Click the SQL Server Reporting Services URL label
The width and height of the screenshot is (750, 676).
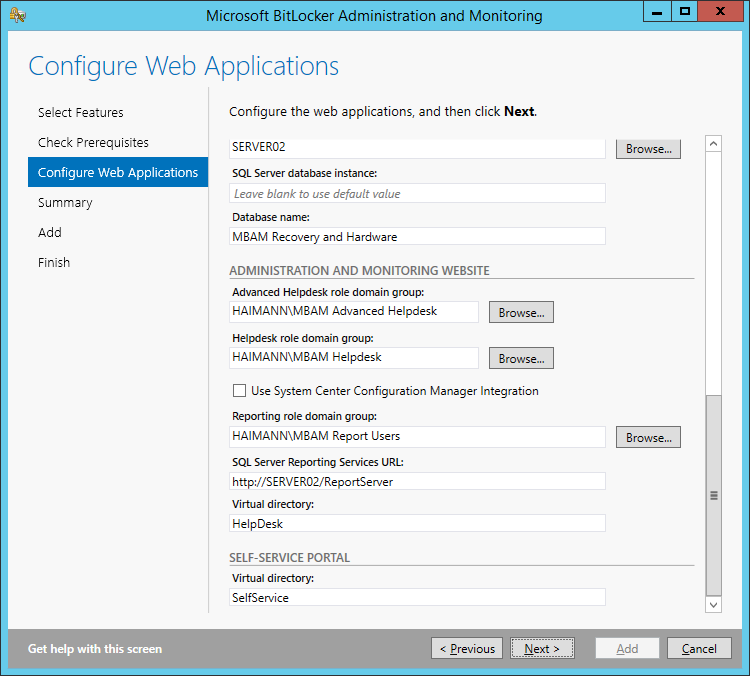coord(318,462)
